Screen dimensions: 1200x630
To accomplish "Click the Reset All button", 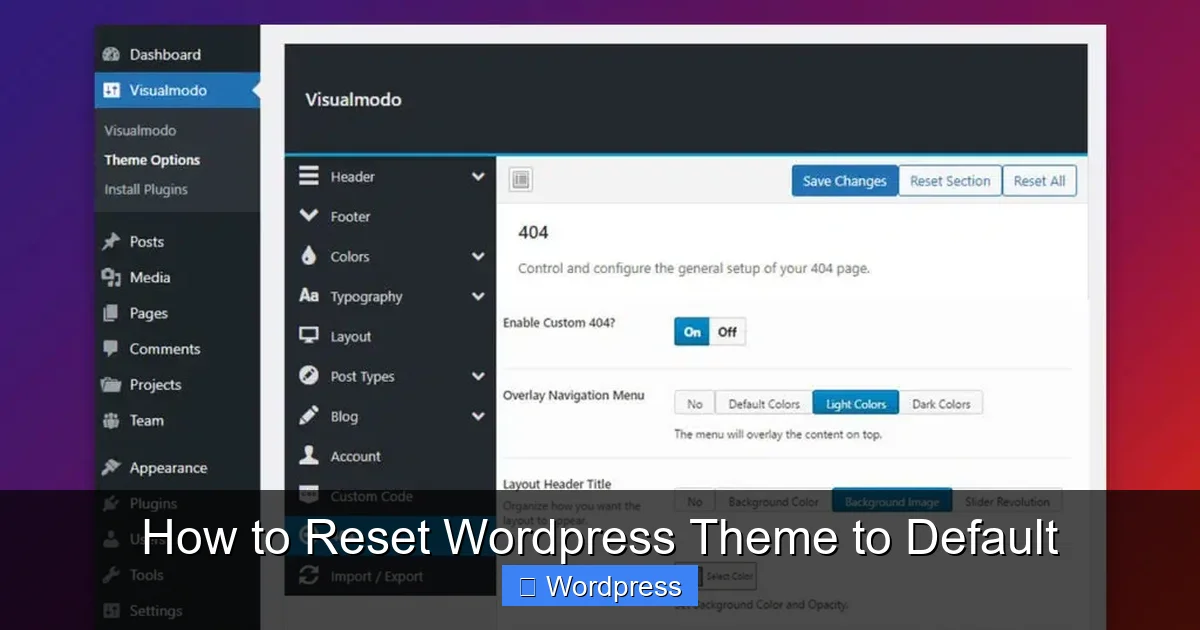I will 1039,181.
